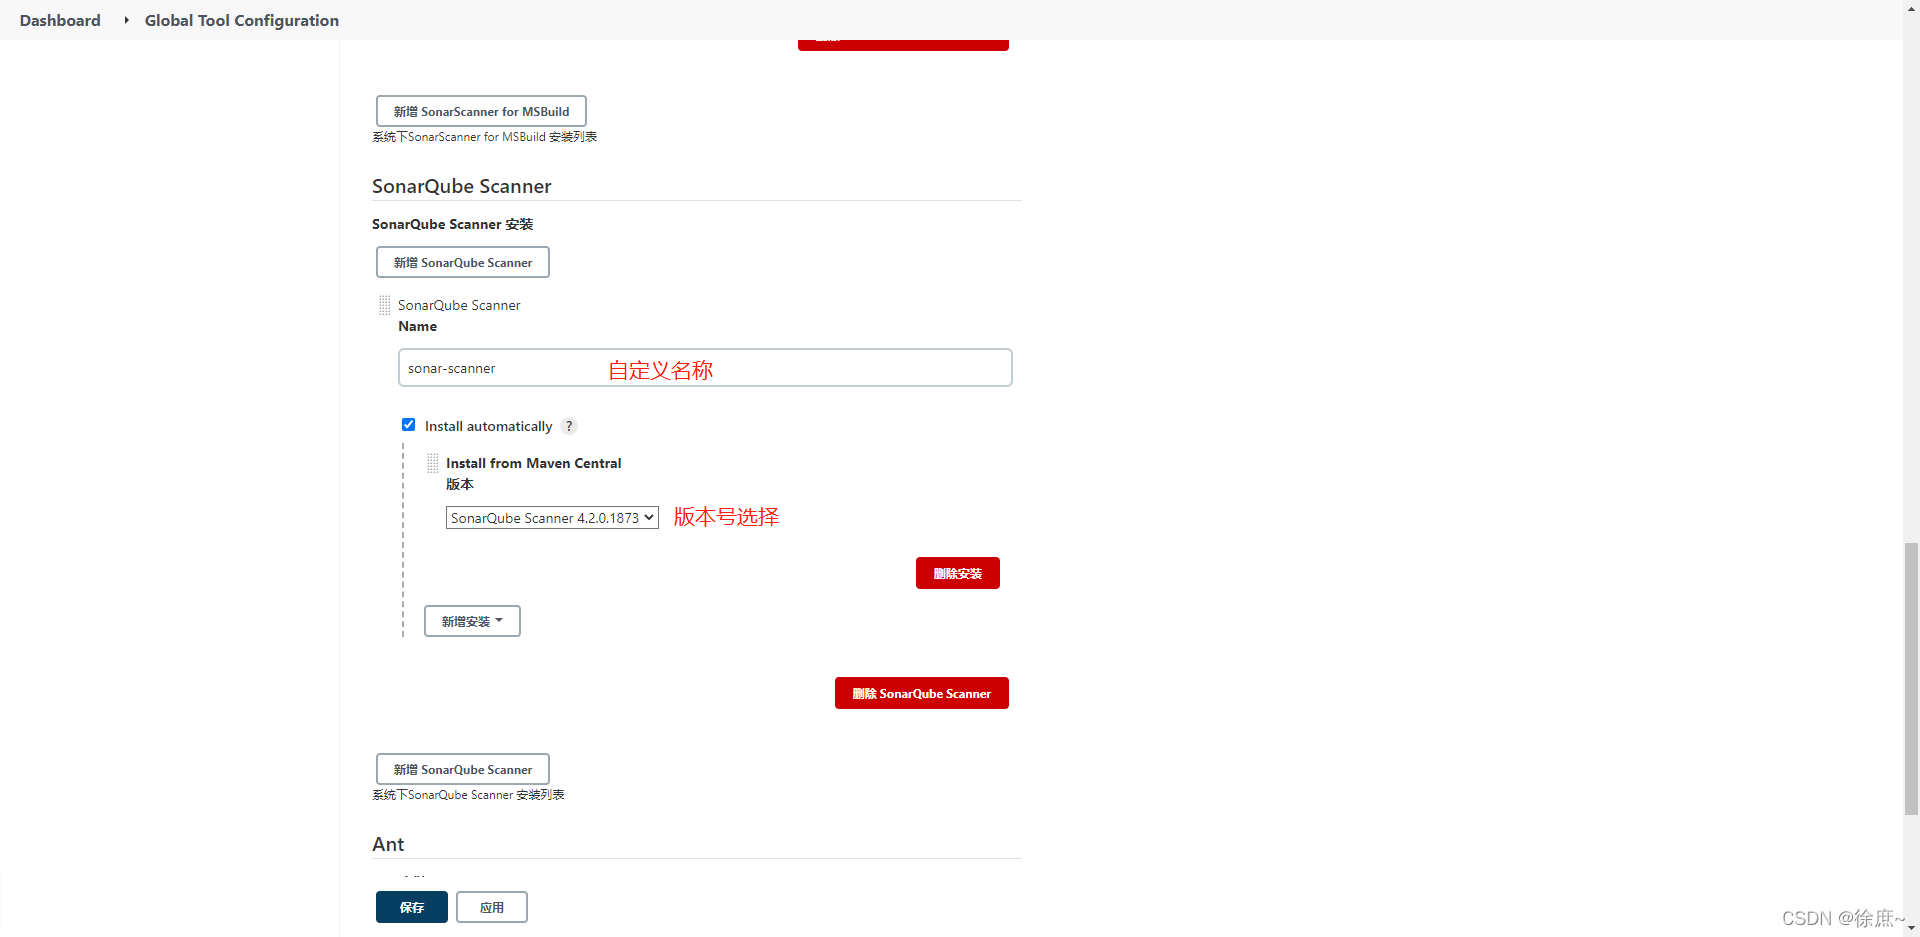Click the SonarQube Scanner 安装 label
Screen dimensions: 1920x937
453,224
